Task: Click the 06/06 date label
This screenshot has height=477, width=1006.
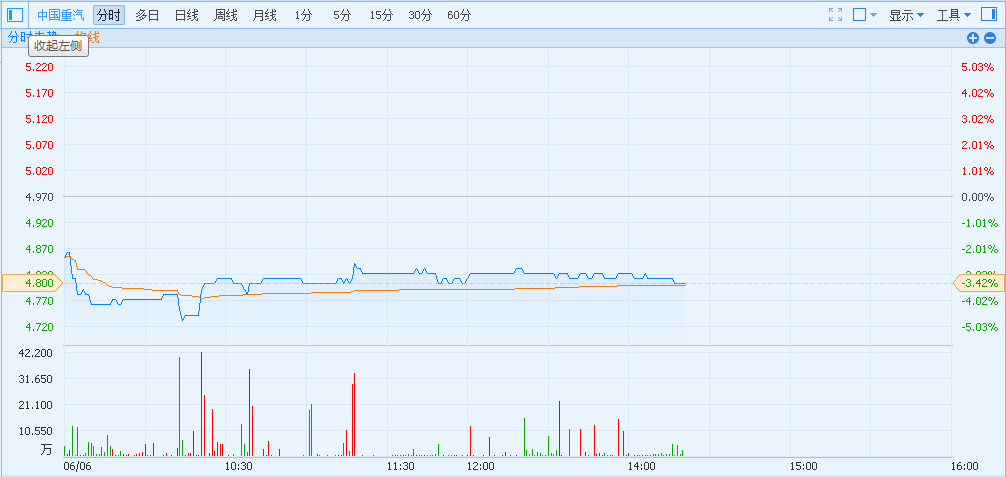Action: point(78,466)
